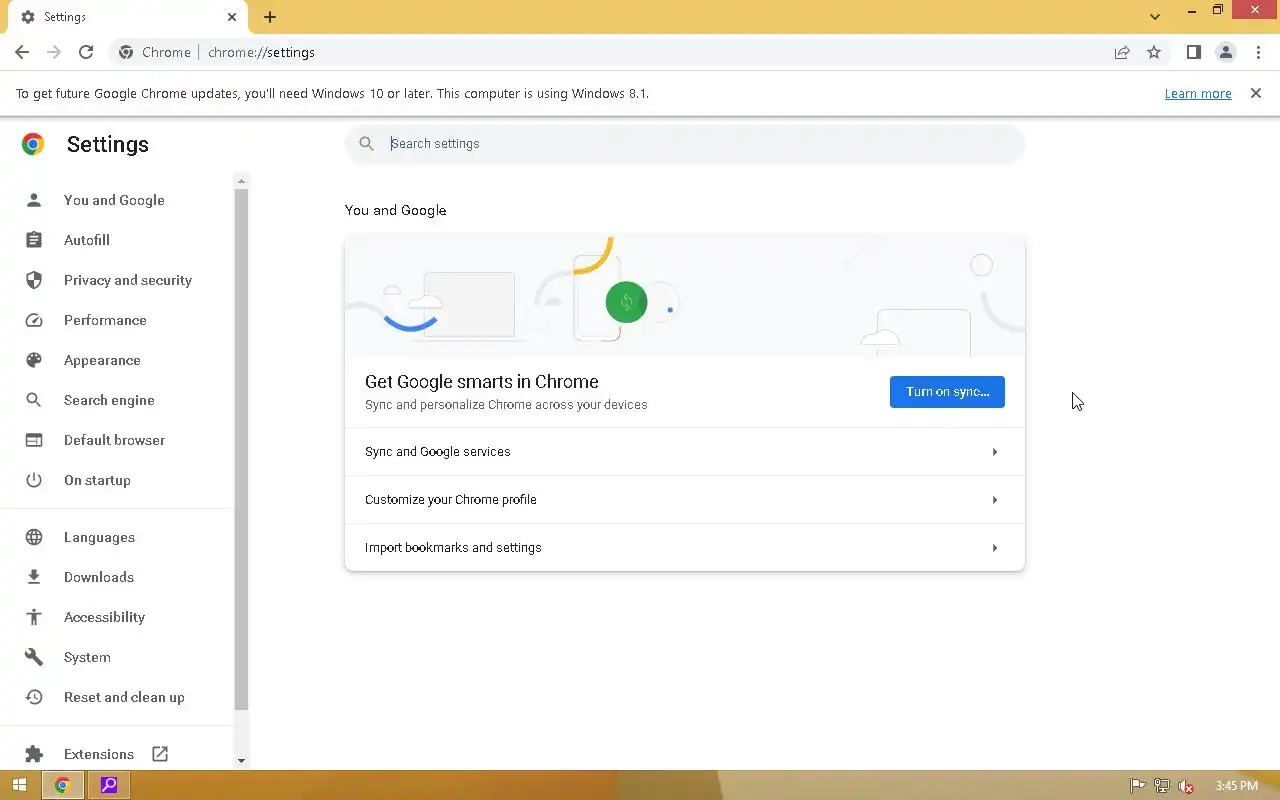
Task: Open the side panel icon
Action: coord(1193,52)
